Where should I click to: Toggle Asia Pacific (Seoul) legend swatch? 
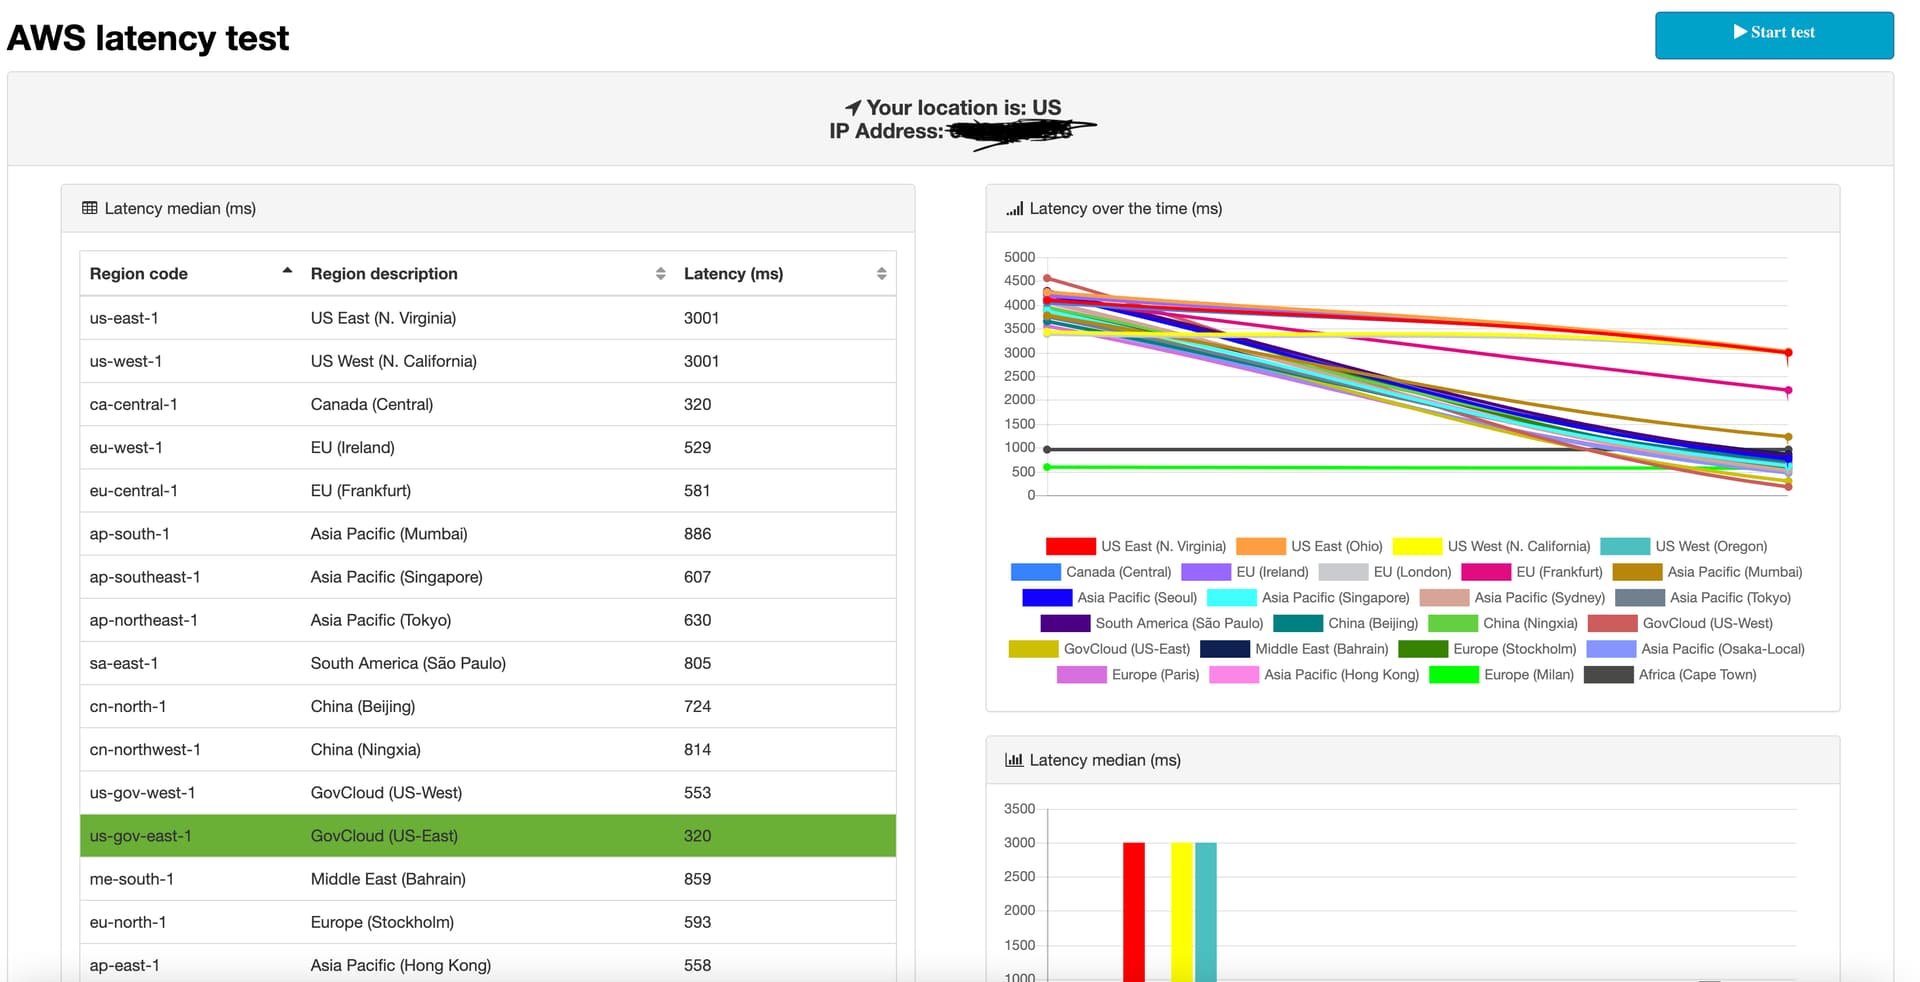tap(1047, 598)
